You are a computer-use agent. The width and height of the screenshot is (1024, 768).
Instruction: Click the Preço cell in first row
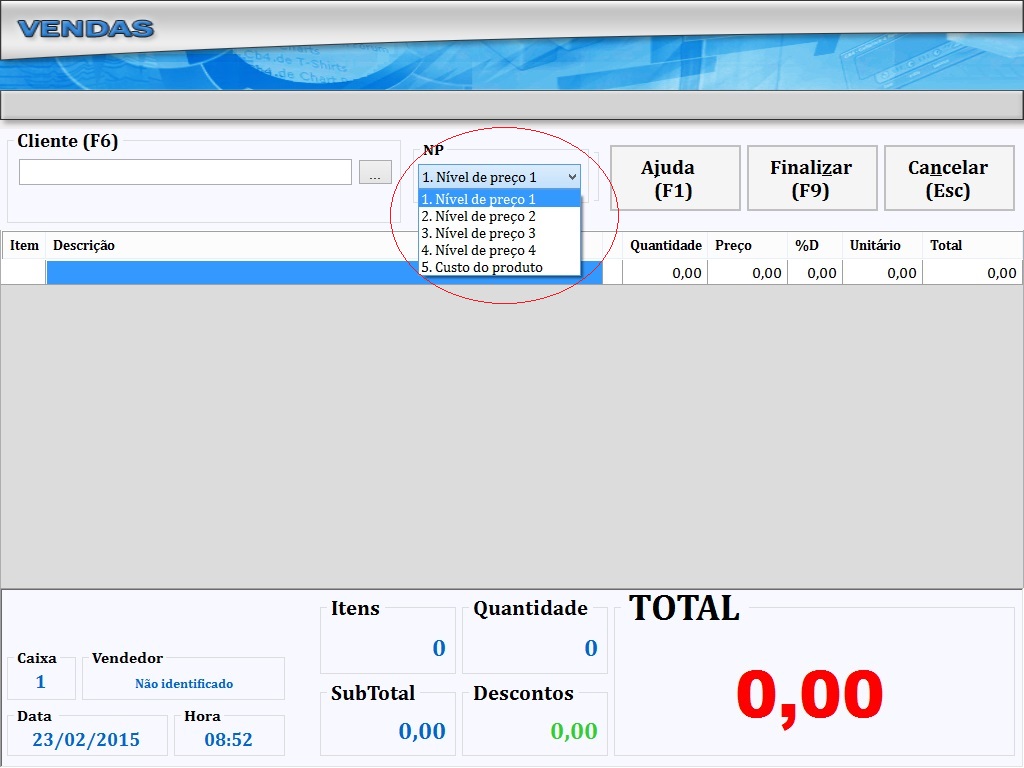pos(747,272)
